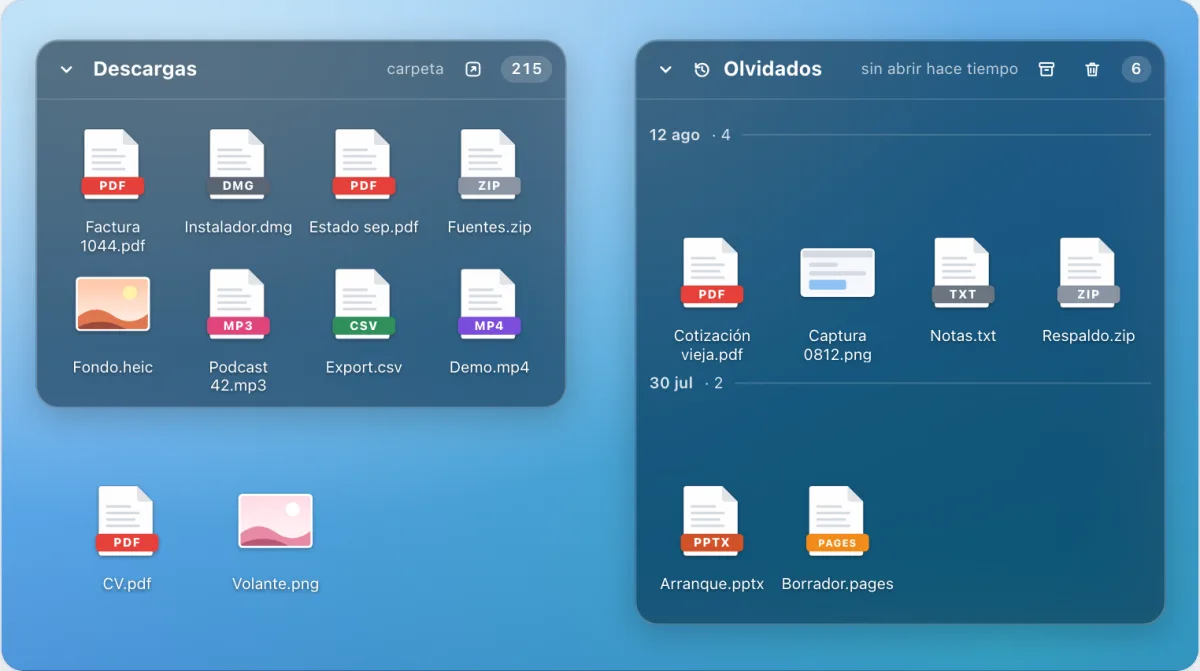The height and width of the screenshot is (671, 1200).
Task: Click the "Demo.mp4" file name
Action: coord(489,367)
